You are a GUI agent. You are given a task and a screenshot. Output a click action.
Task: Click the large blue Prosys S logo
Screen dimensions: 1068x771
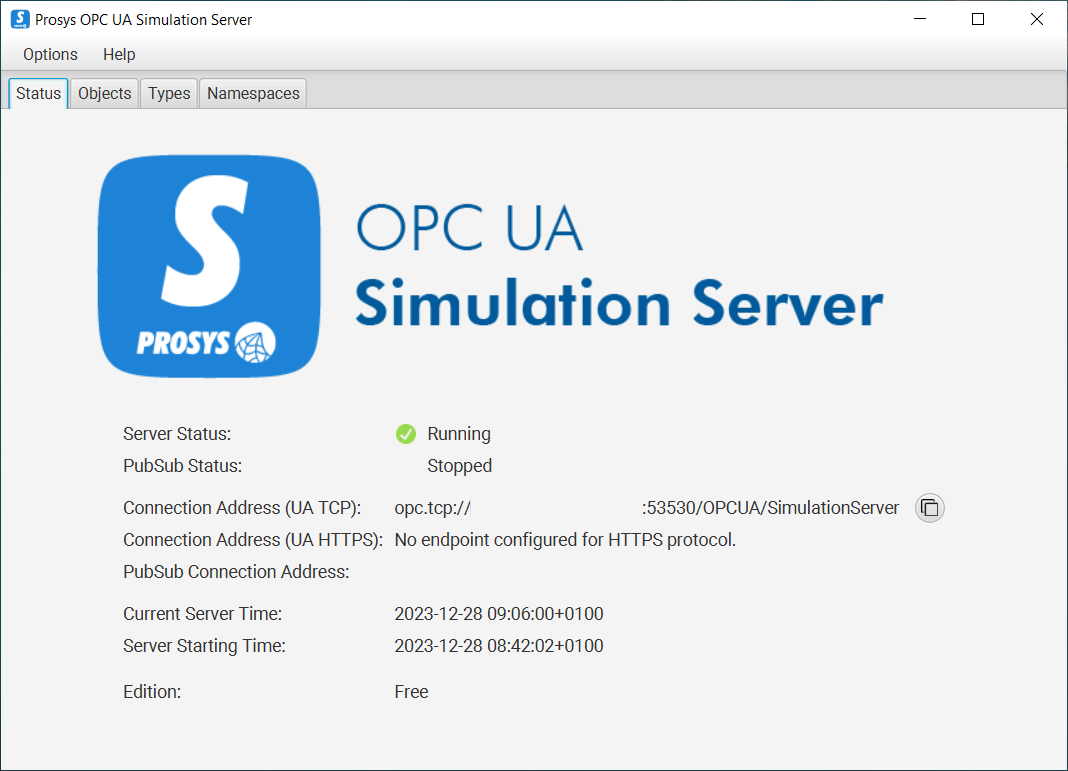click(x=209, y=267)
